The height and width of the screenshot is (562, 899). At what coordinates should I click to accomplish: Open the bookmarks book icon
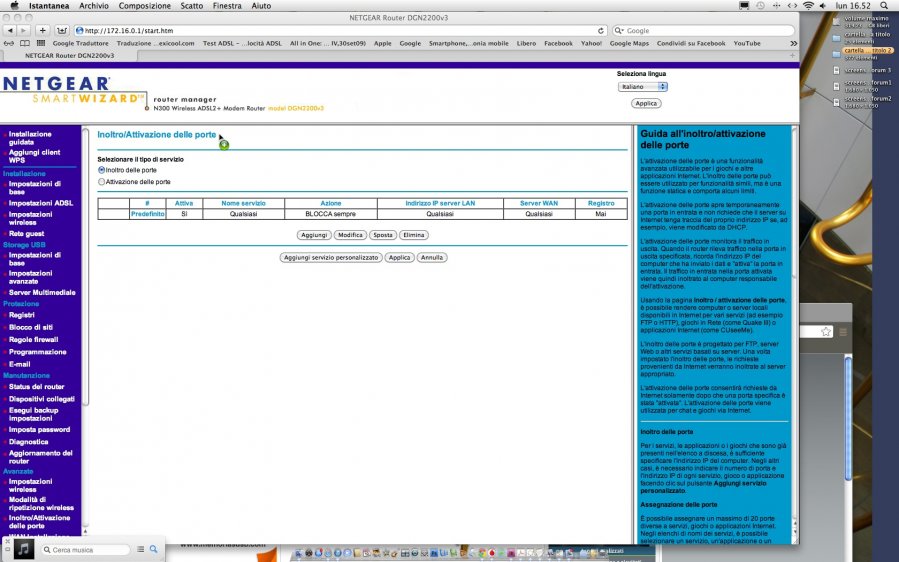pos(25,43)
